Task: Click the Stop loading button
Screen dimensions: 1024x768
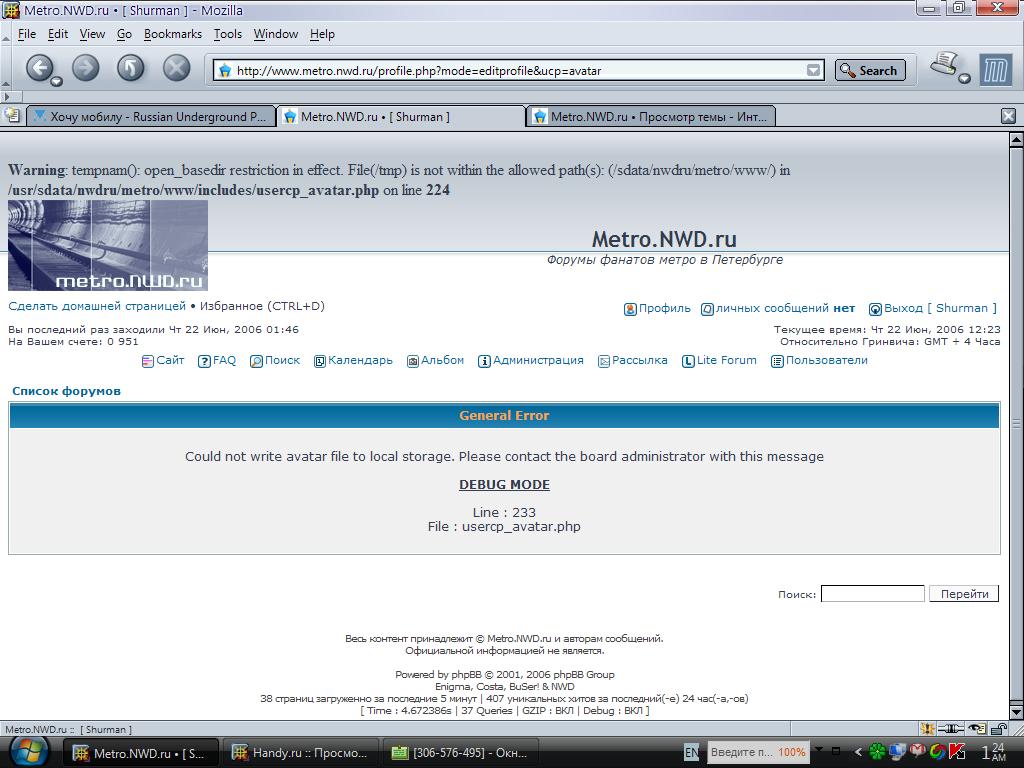Action: point(176,68)
